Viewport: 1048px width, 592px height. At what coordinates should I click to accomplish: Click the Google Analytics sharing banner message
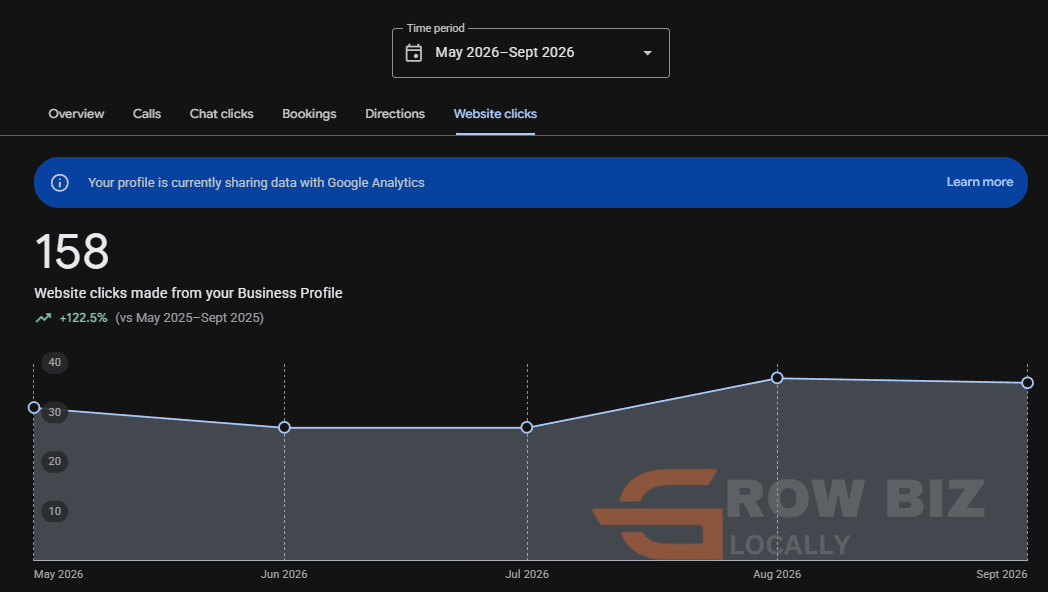(256, 182)
